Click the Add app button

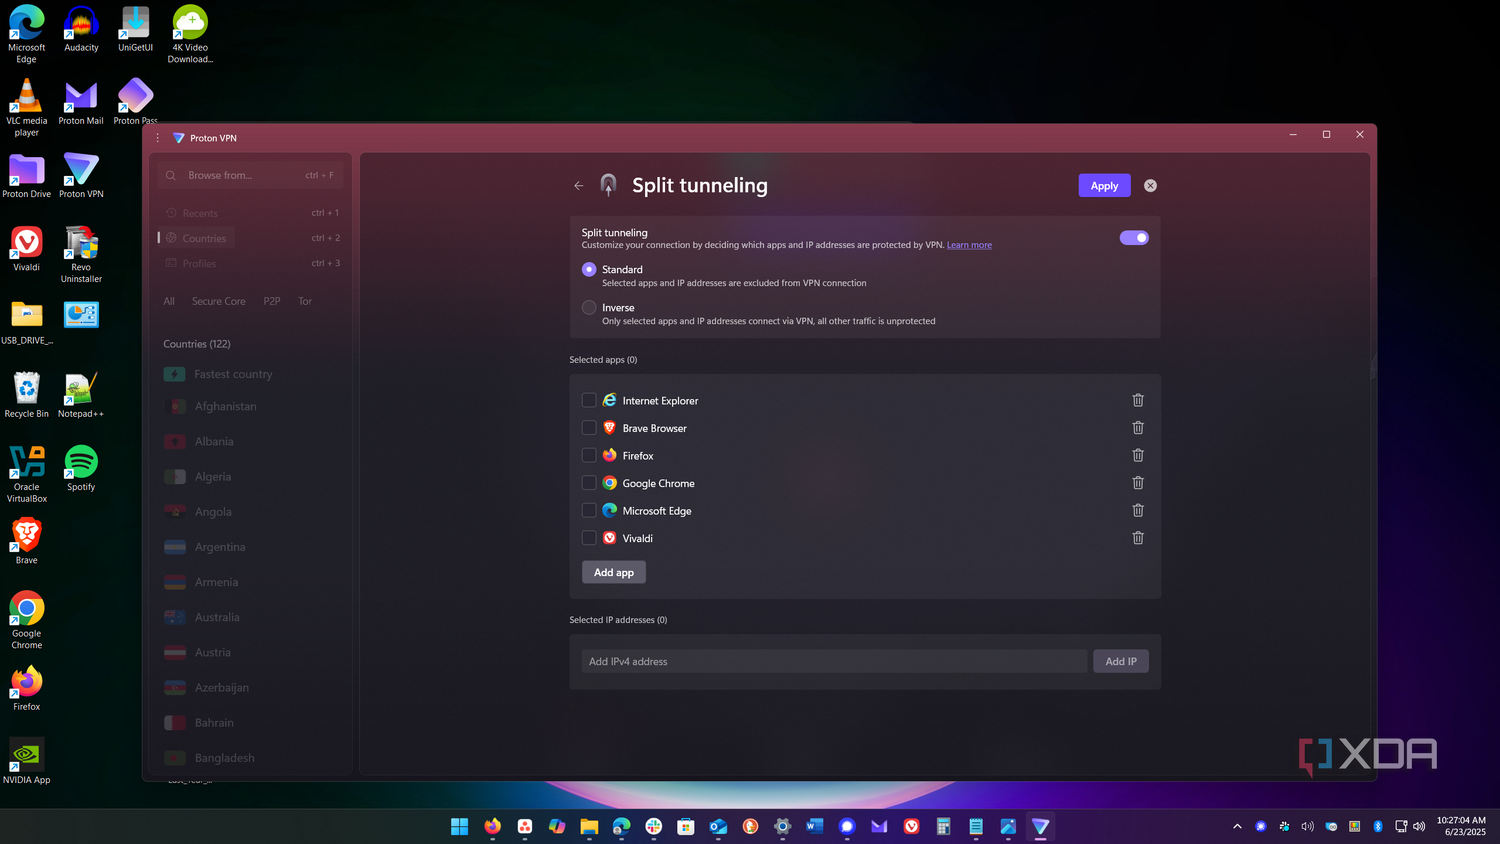pyautogui.click(x=614, y=572)
